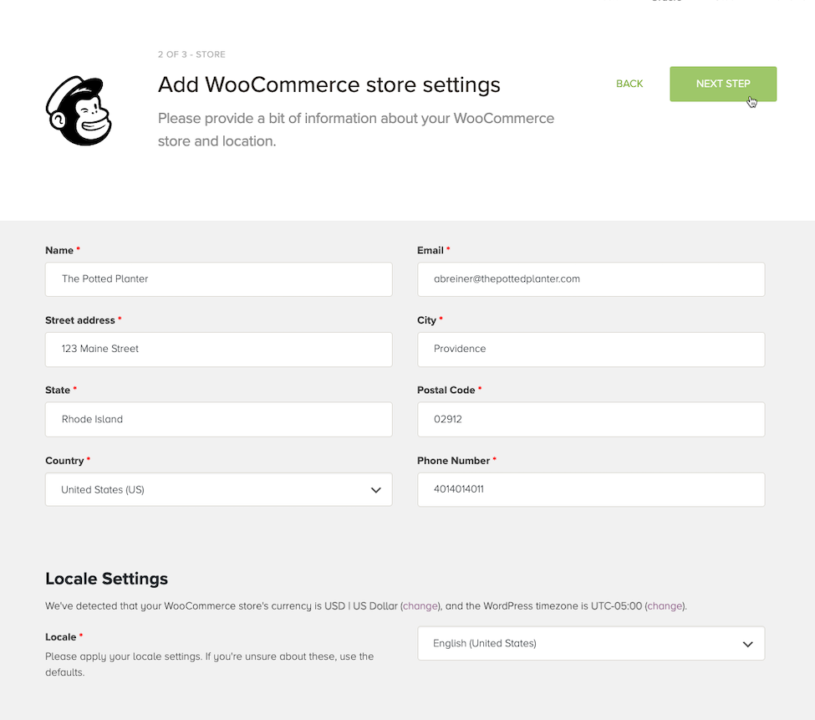Click the Add WooCommerce store settings heading
The width and height of the screenshot is (815, 720).
[x=328, y=85]
